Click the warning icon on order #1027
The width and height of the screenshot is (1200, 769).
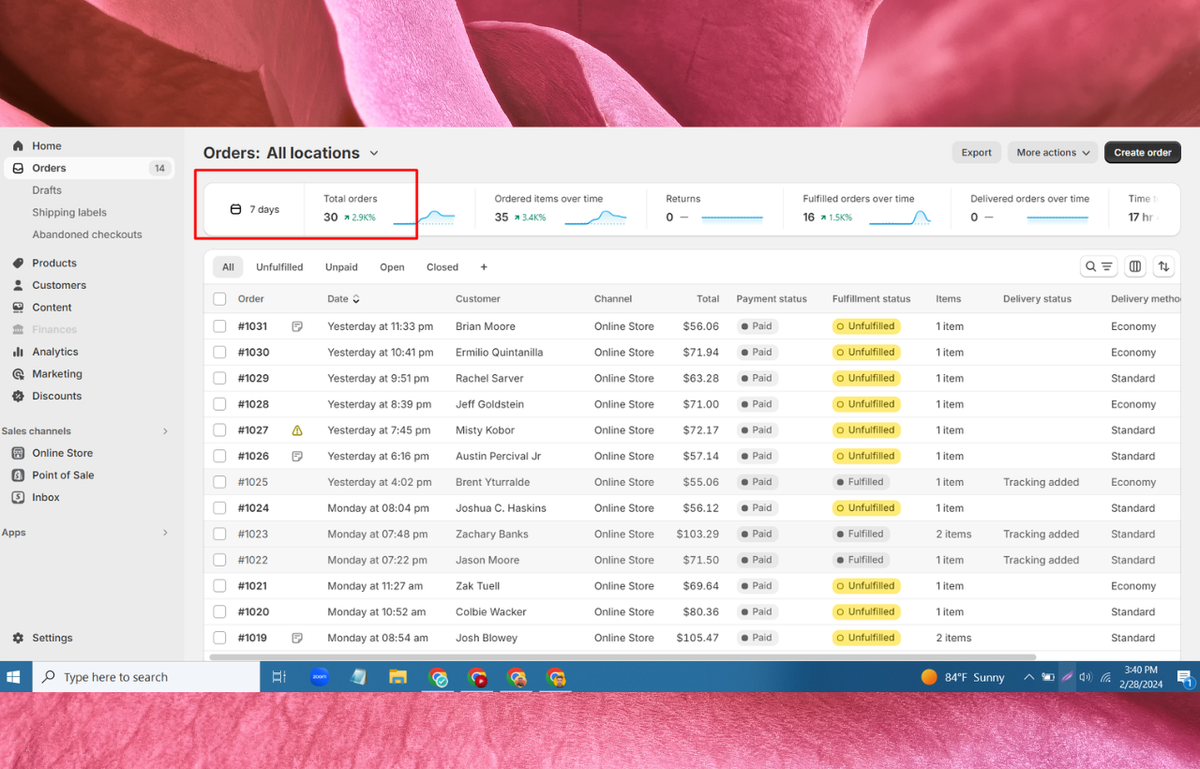tap(297, 430)
